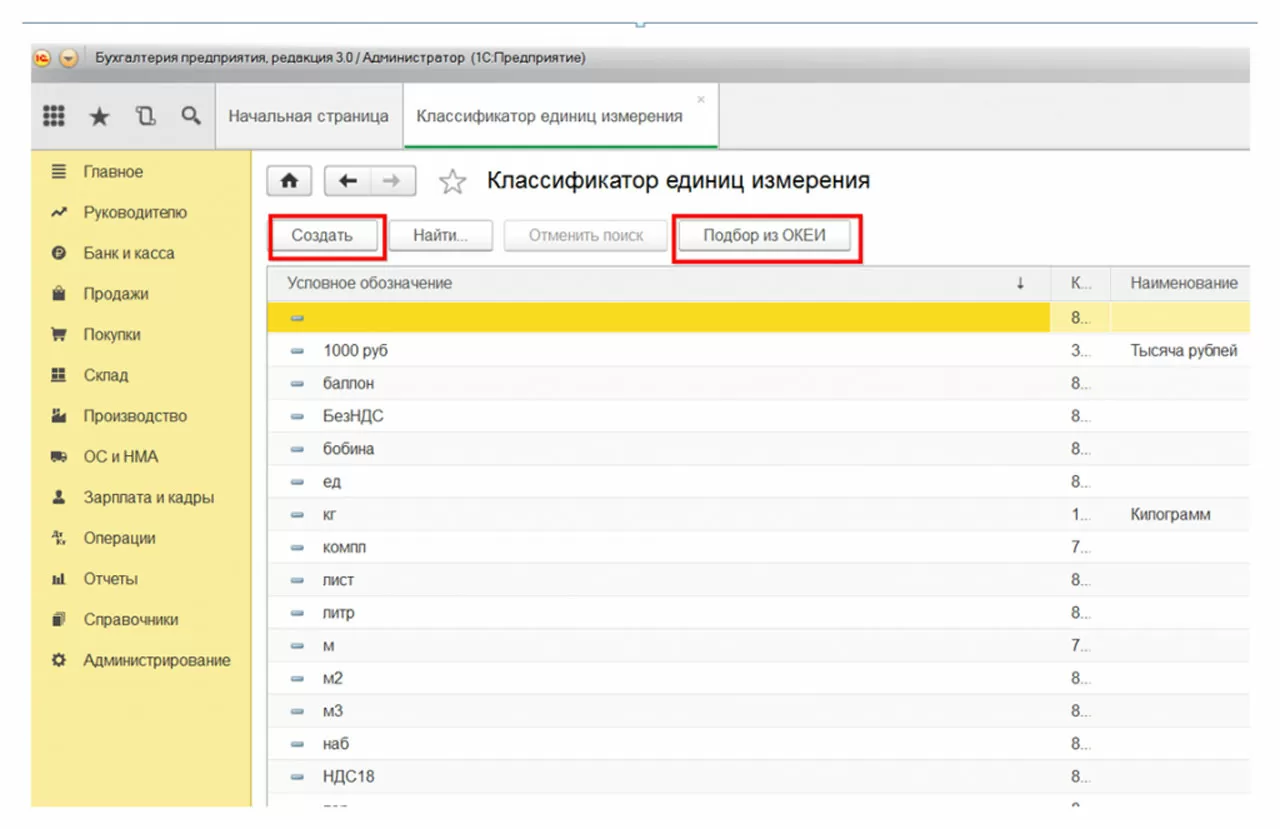
Task: Open the History icon in top toolbar
Action: [146, 116]
